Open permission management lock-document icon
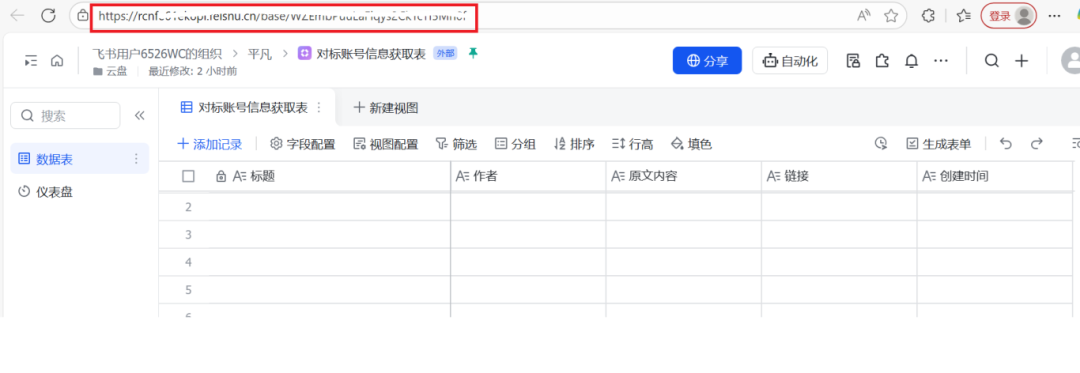This screenshot has height=373, width=1080. pyautogui.click(x=853, y=61)
